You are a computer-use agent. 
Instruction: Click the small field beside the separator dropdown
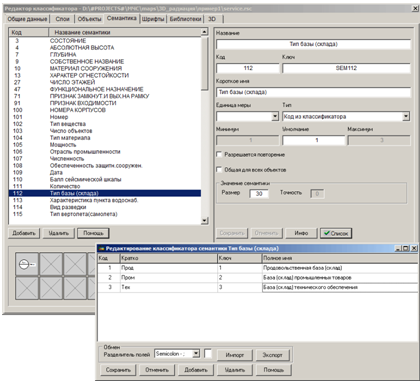point(208,354)
